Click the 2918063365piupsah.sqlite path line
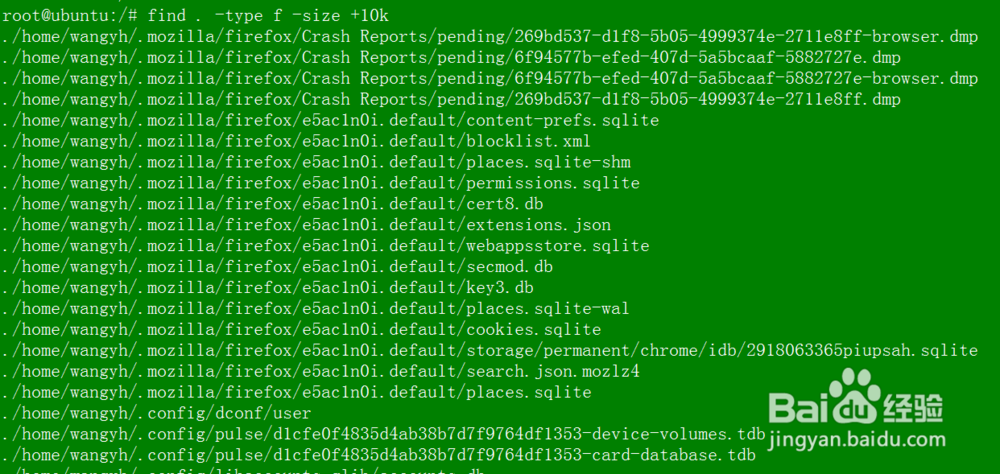 click(x=490, y=350)
